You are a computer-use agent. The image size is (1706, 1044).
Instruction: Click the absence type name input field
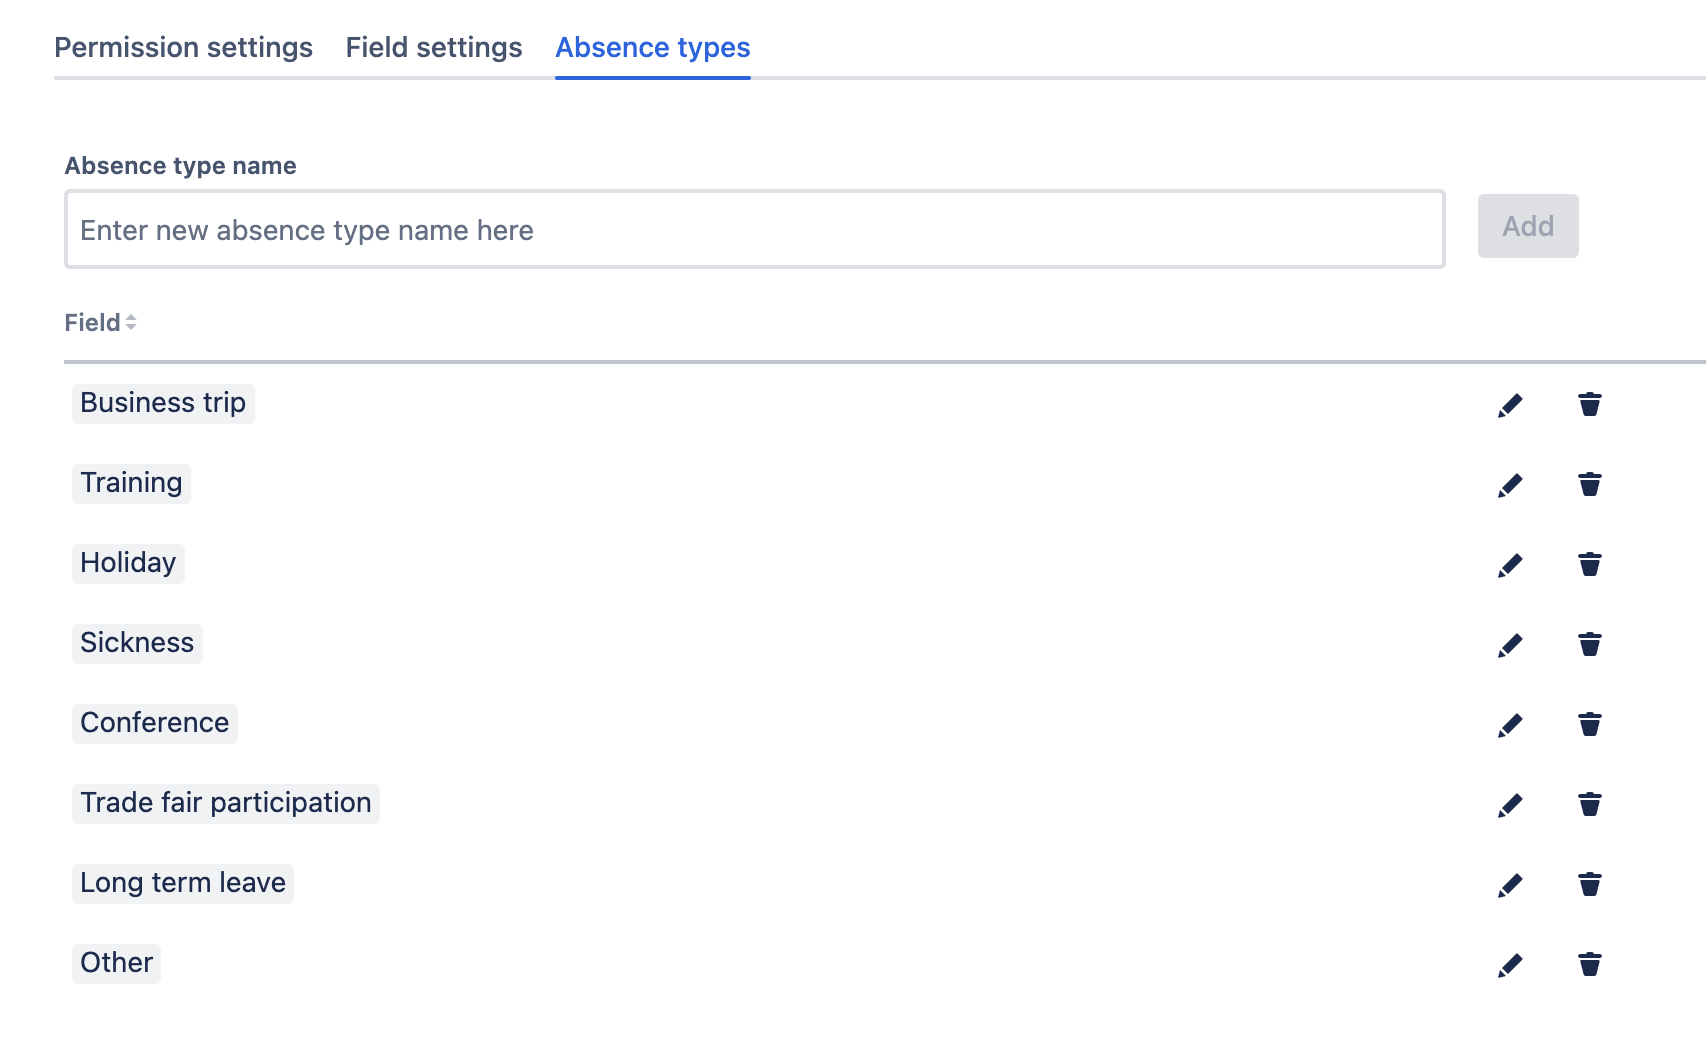(x=754, y=229)
